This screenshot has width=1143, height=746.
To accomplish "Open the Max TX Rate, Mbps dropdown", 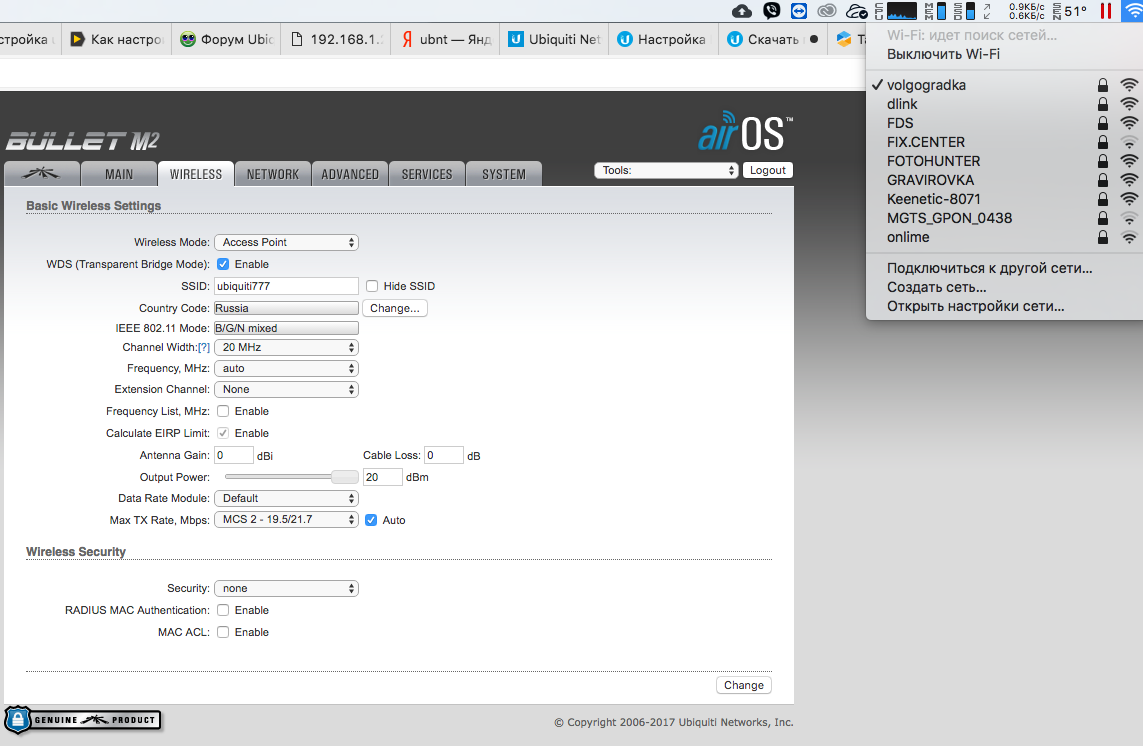I will [x=286, y=519].
